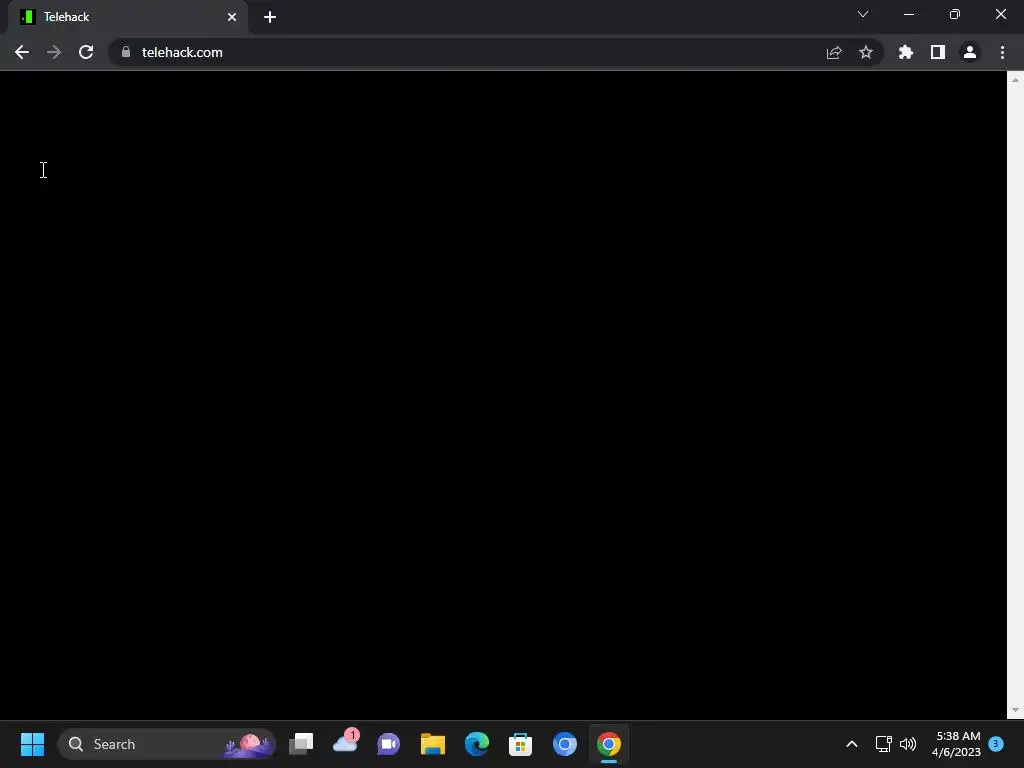Bookmark this tab with star icon
This screenshot has height=768, width=1024.
[x=866, y=52]
